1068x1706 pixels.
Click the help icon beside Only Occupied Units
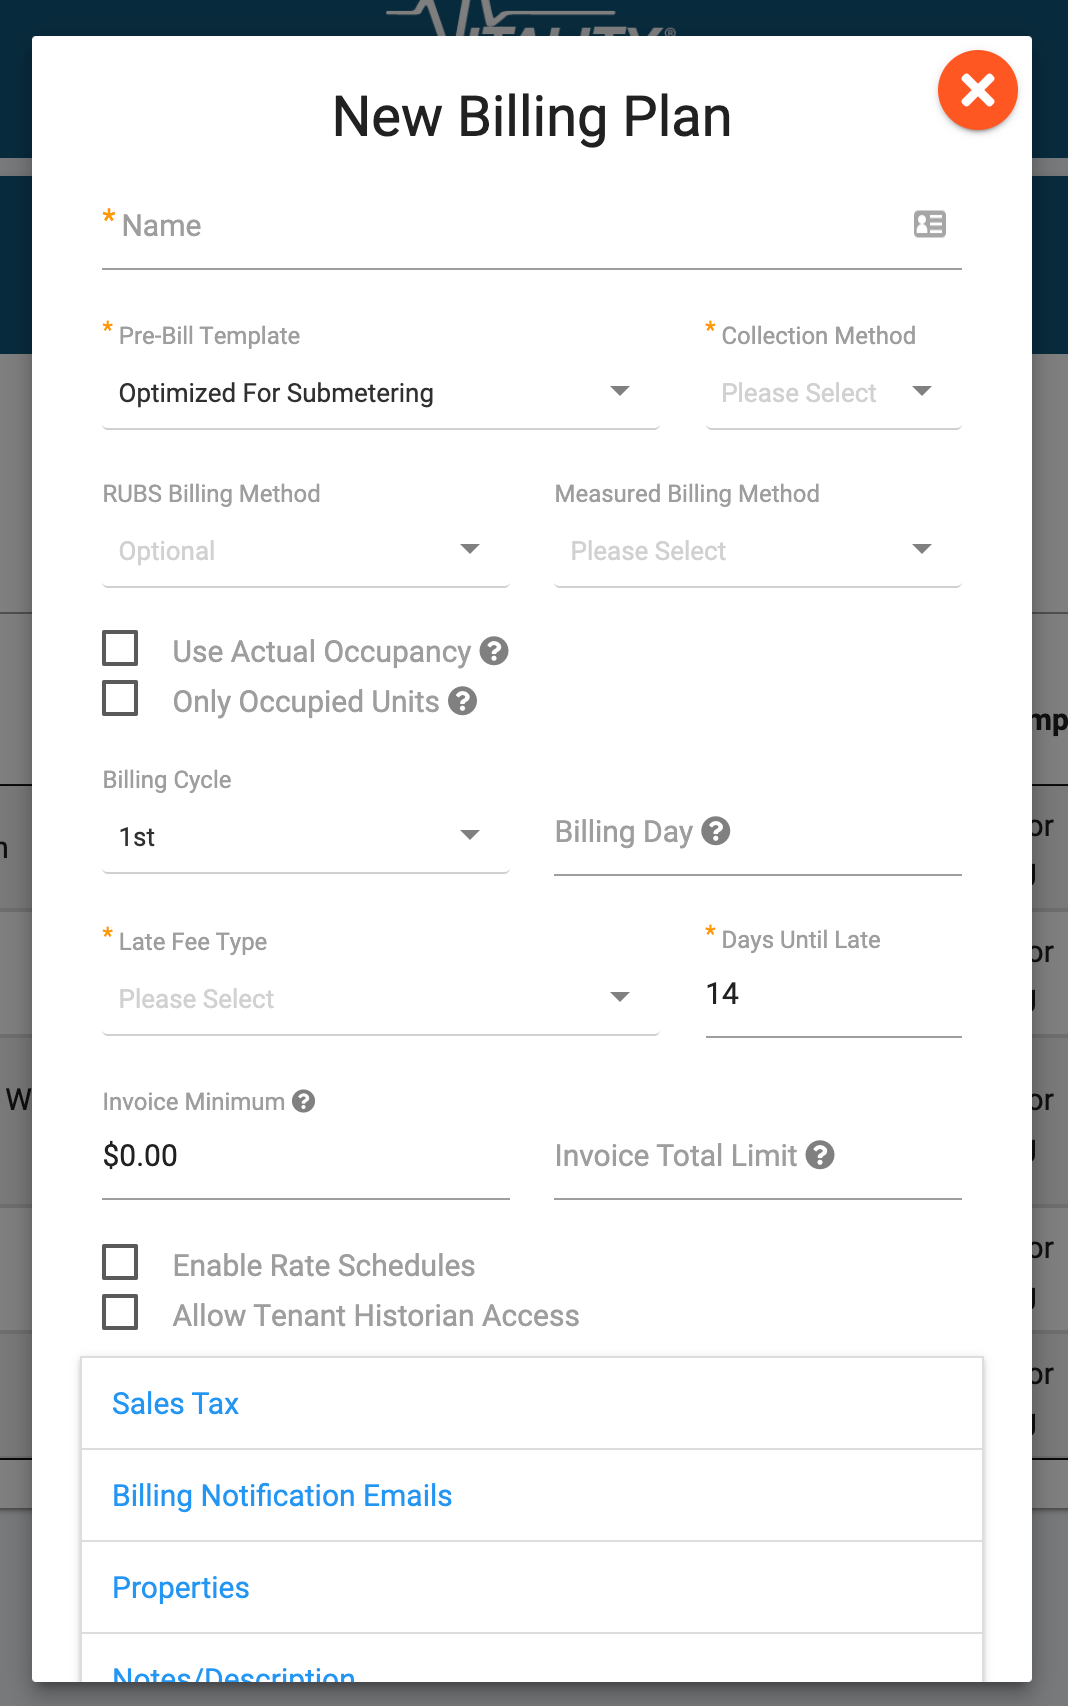(x=463, y=701)
